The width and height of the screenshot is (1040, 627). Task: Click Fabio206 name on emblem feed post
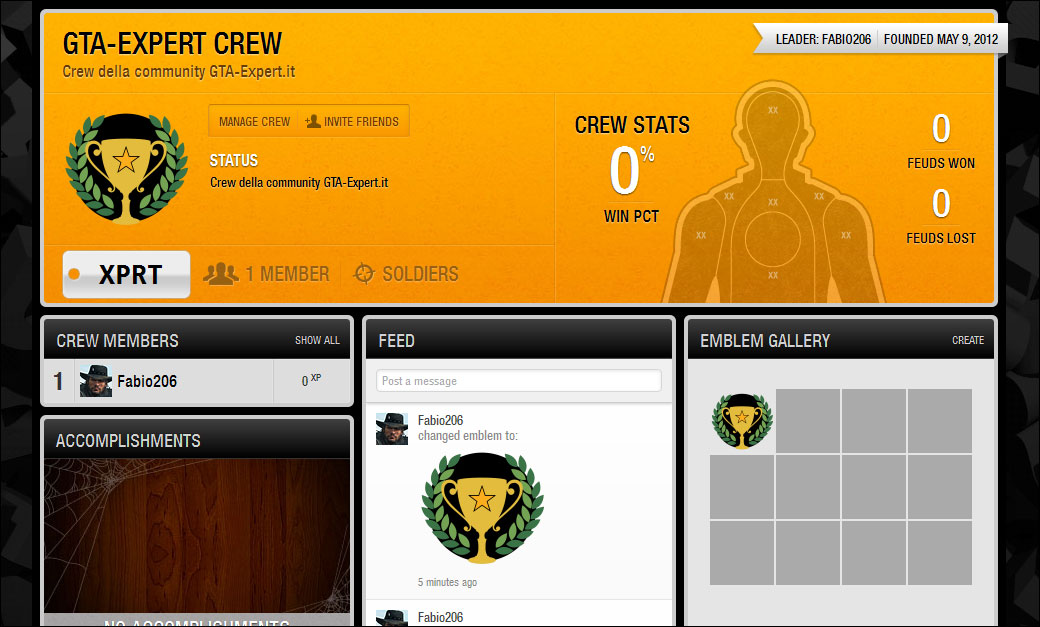point(440,420)
